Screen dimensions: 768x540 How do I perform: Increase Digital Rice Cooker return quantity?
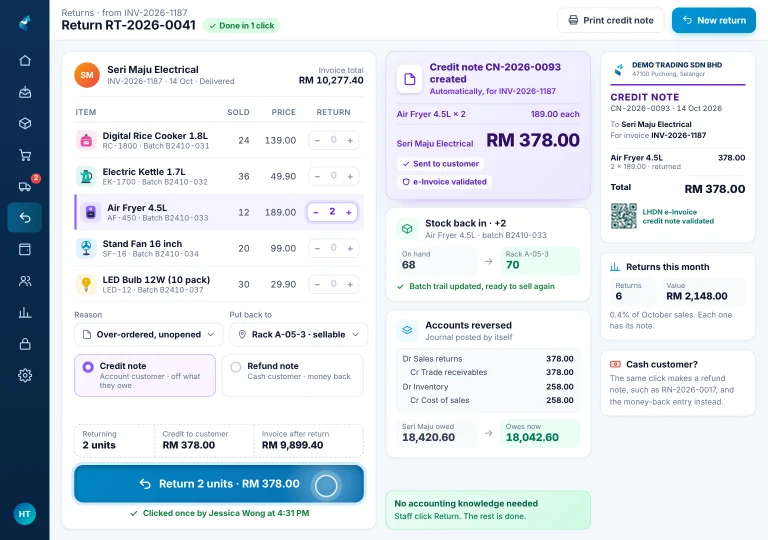[350, 141]
